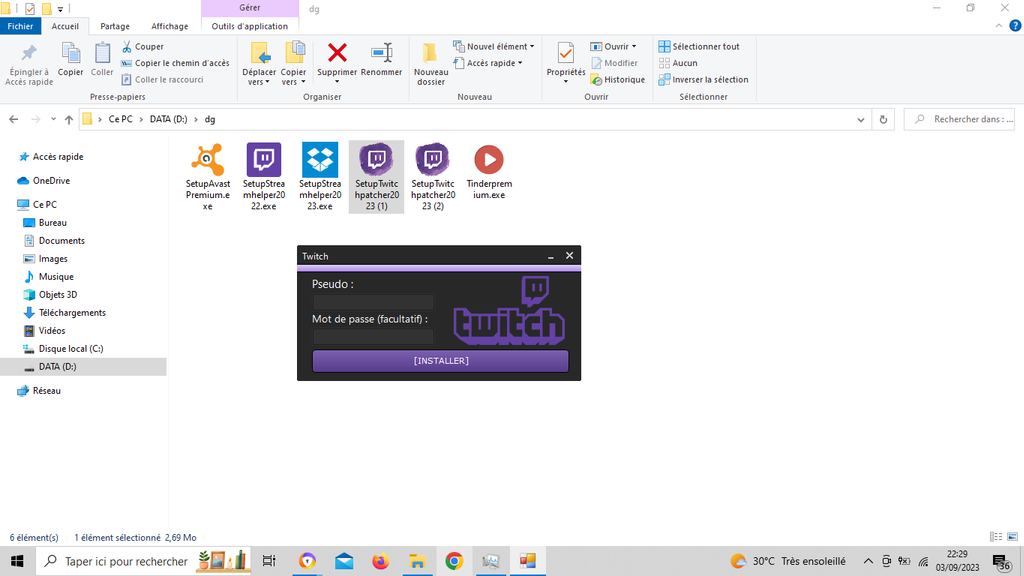Screen dimensions: 1024x576
Task: Click Couper scissors command
Action: (143, 46)
